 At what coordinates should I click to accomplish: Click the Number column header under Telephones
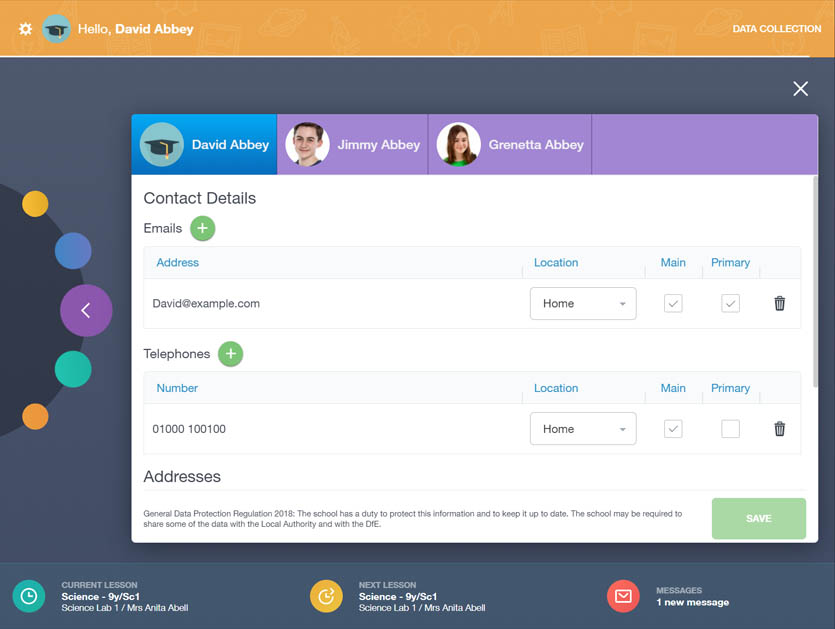(x=177, y=388)
